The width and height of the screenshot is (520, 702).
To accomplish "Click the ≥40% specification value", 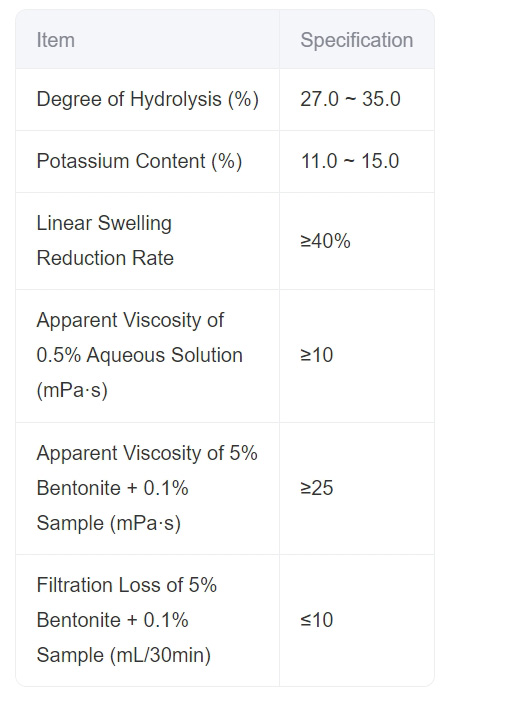I will pos(325,241).
